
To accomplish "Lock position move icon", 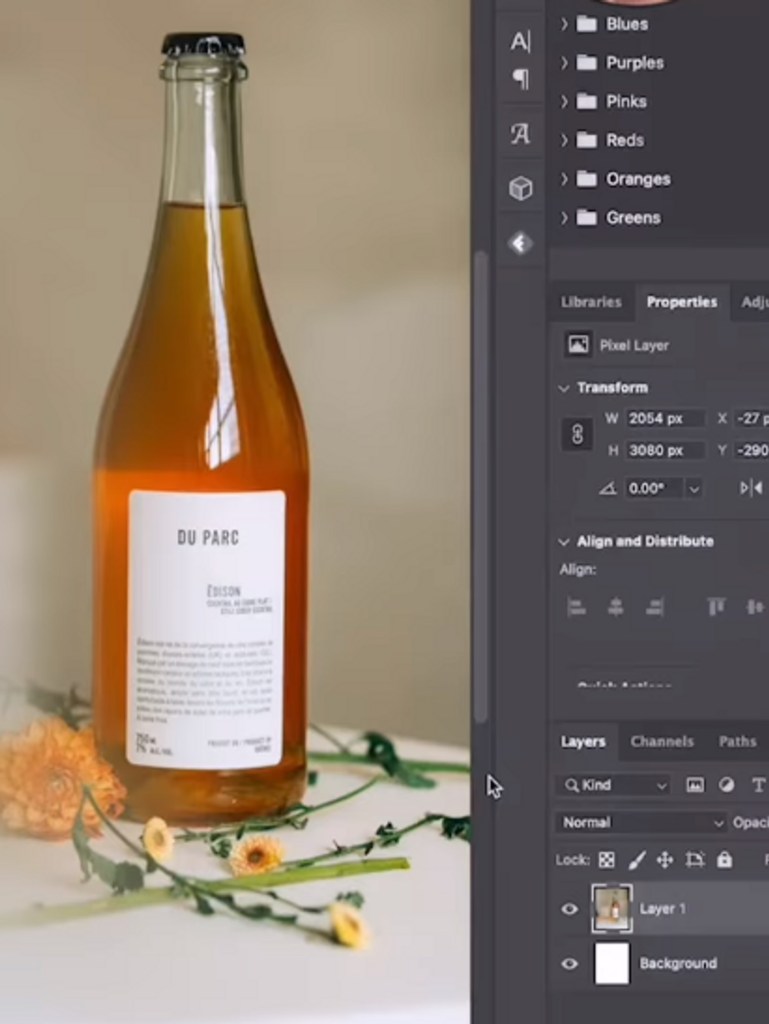I will [x=665, y=860].
